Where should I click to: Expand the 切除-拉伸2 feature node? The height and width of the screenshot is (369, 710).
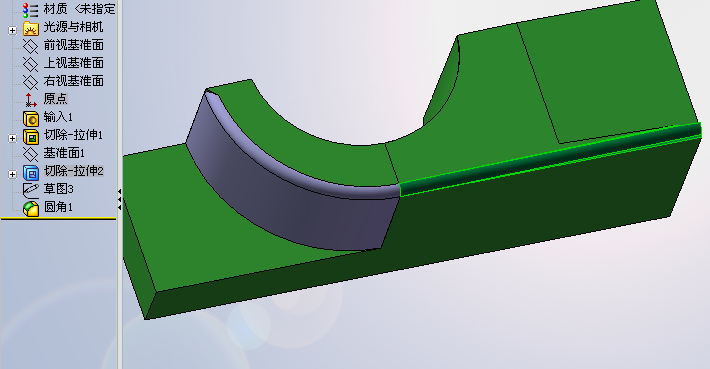[x=13, y=174]
